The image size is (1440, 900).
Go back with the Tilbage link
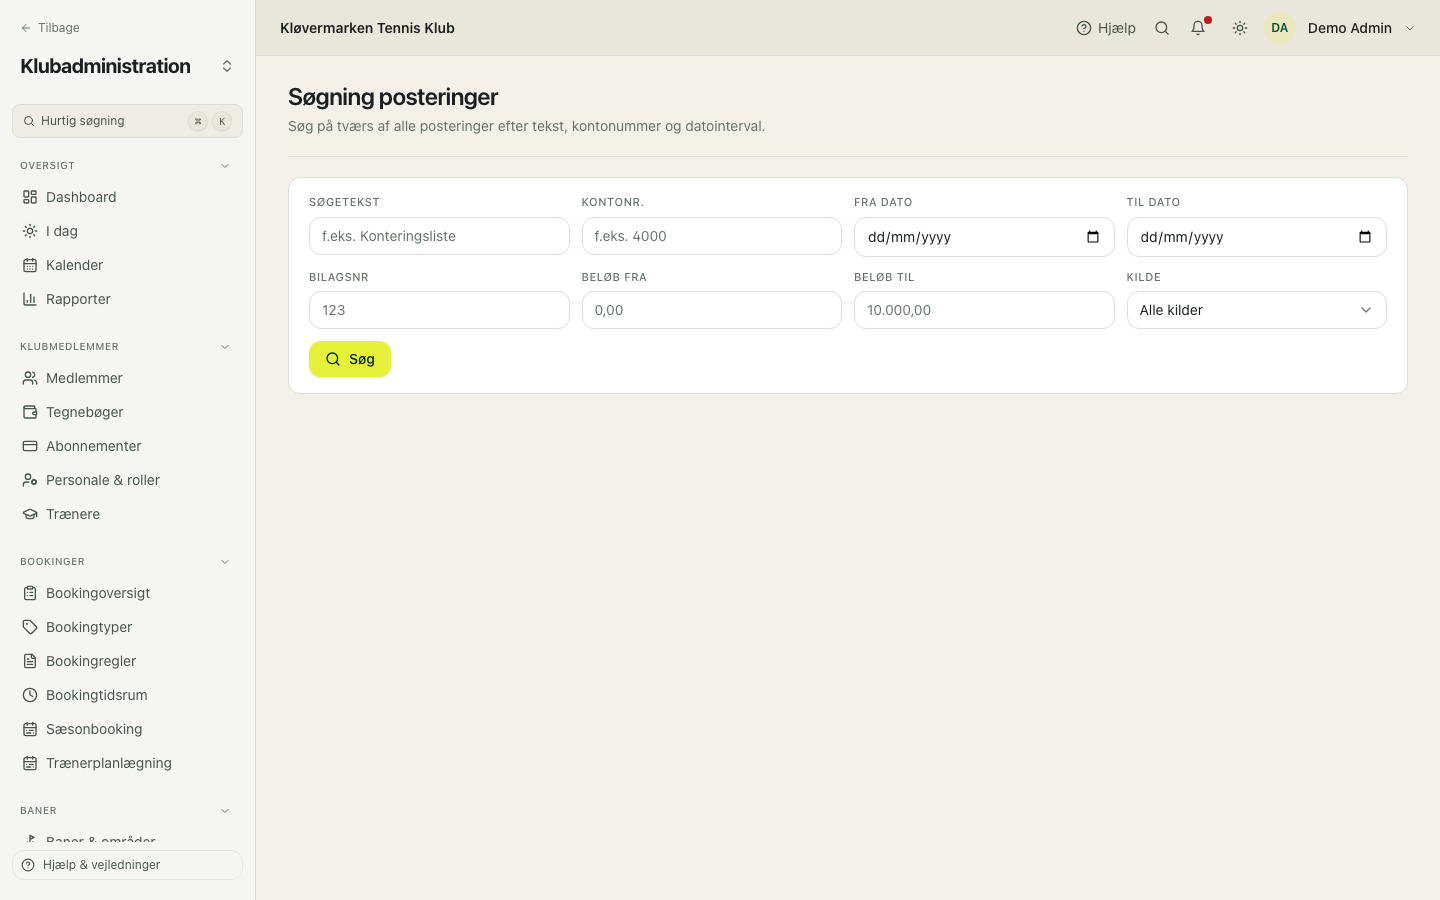point(50,28)
